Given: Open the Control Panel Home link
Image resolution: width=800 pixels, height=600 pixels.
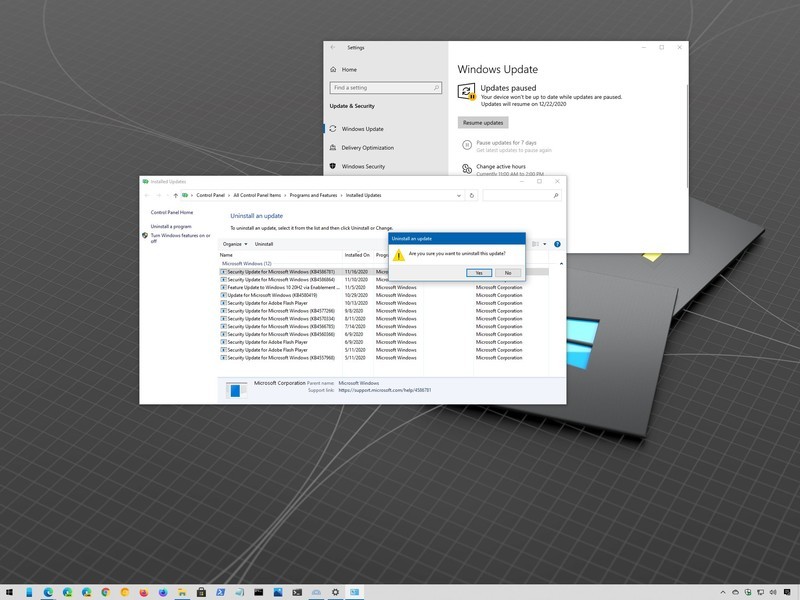Looking at the screenshot, I should 172,212.
